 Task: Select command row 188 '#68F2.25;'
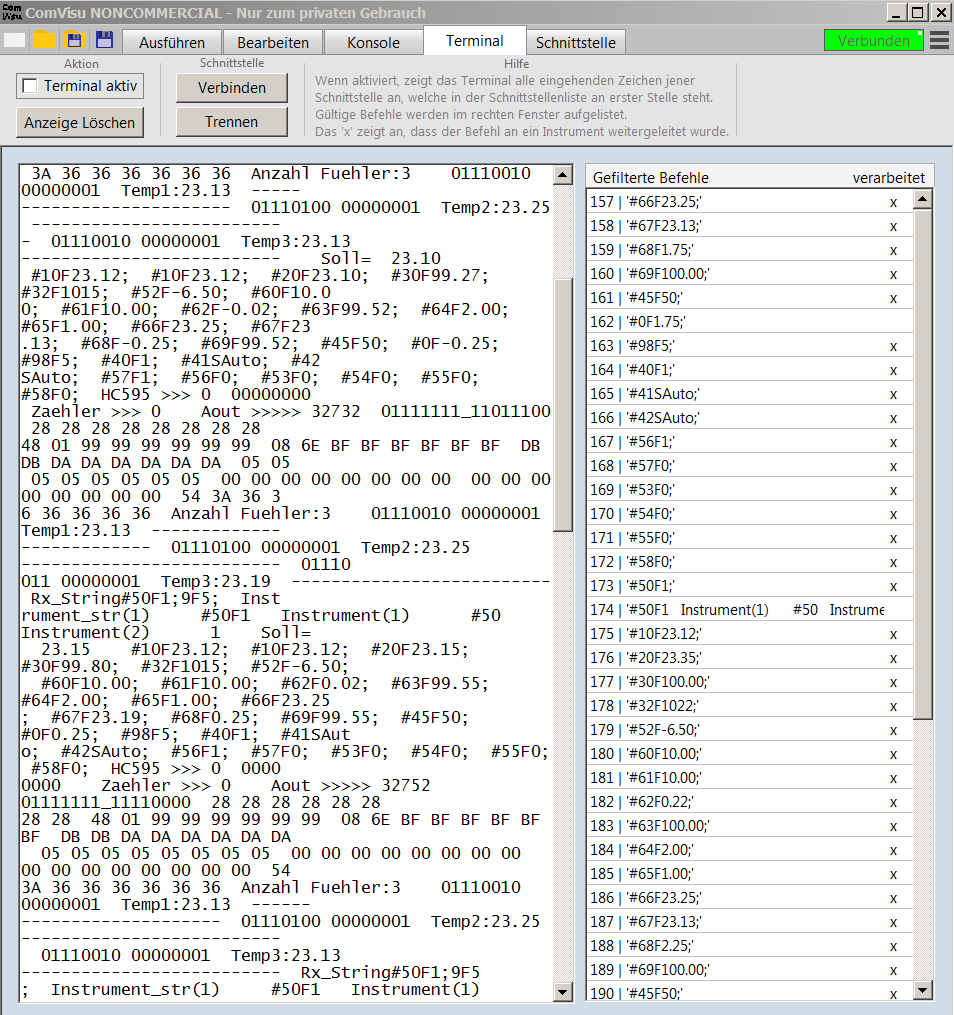(x=749, y=946)
